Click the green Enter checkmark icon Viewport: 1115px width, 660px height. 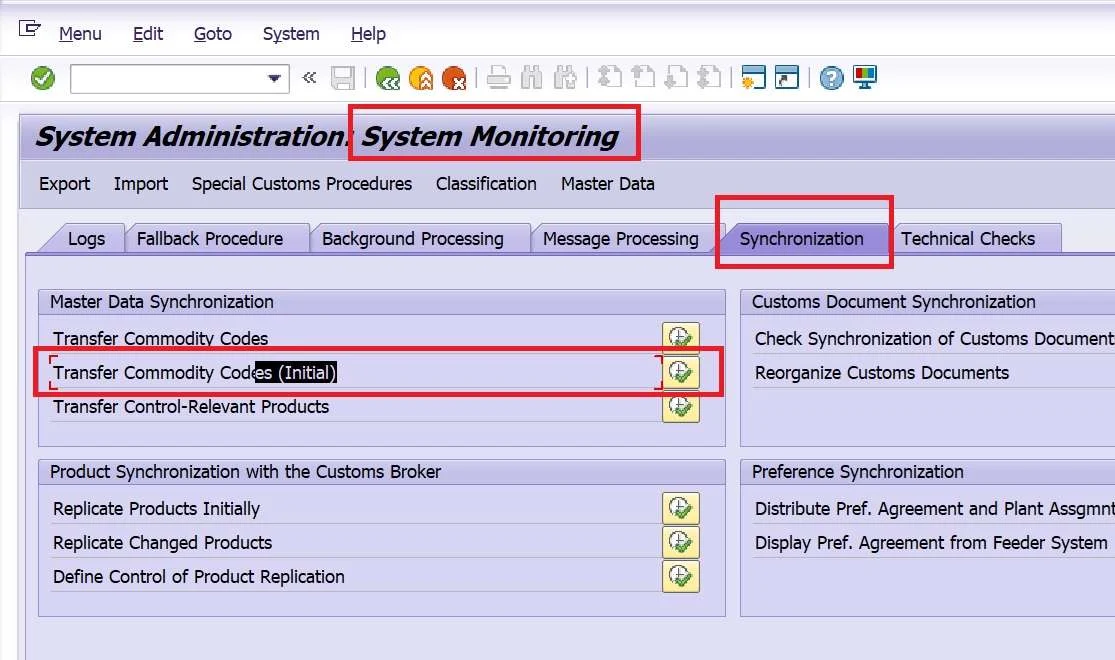coord(43,78)
